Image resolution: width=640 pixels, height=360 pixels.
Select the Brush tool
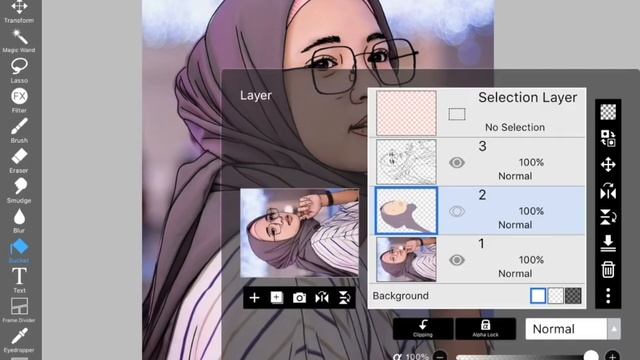point(19,130)
